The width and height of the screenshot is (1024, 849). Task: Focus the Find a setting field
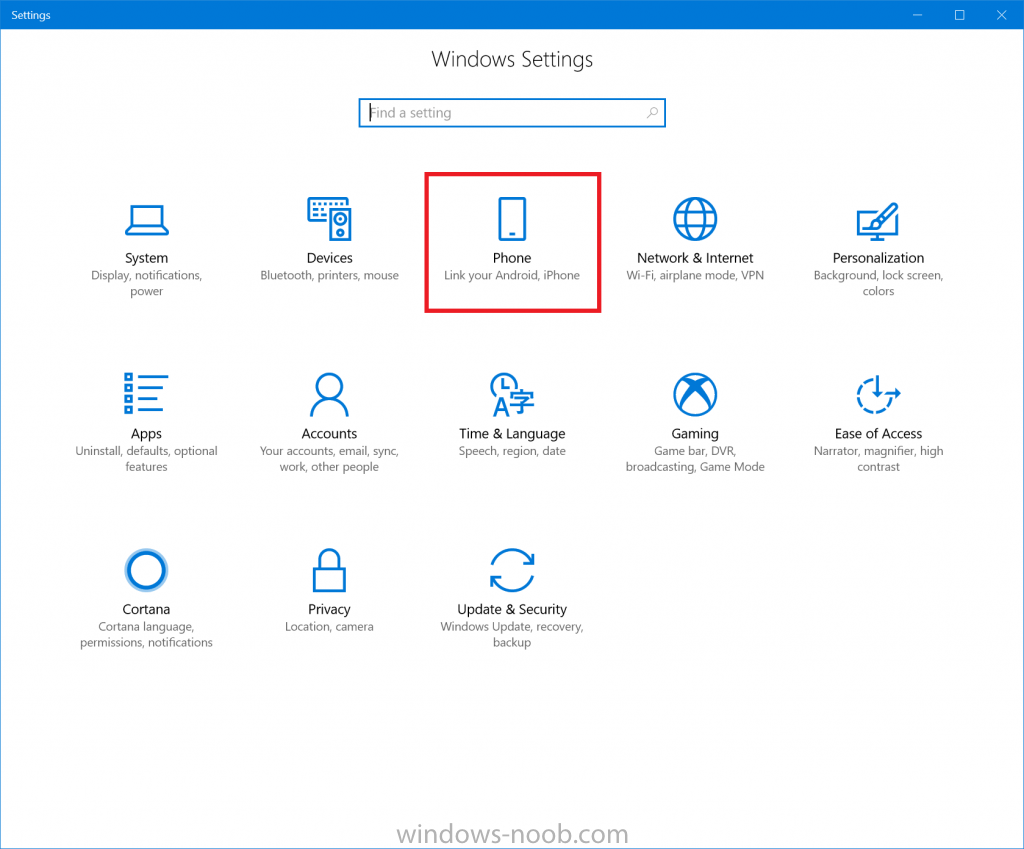coord(512,113)
